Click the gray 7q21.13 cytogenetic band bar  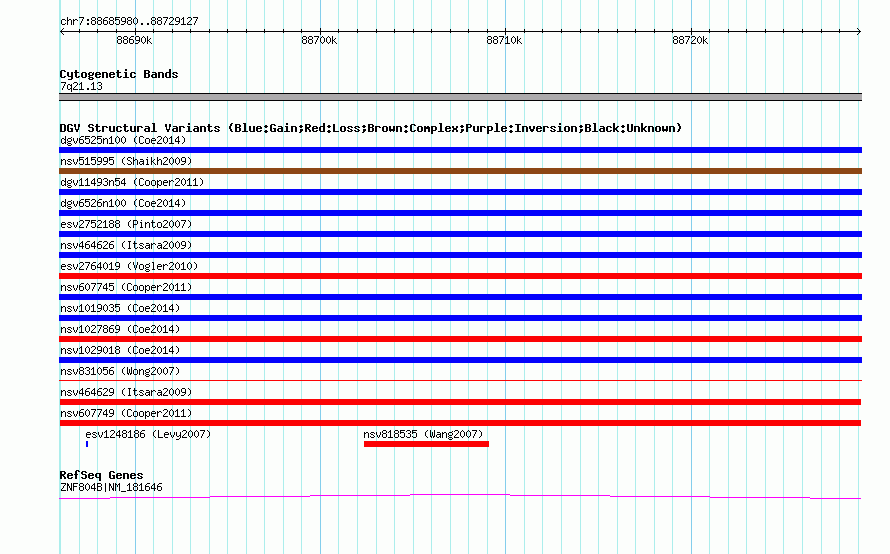460,97
